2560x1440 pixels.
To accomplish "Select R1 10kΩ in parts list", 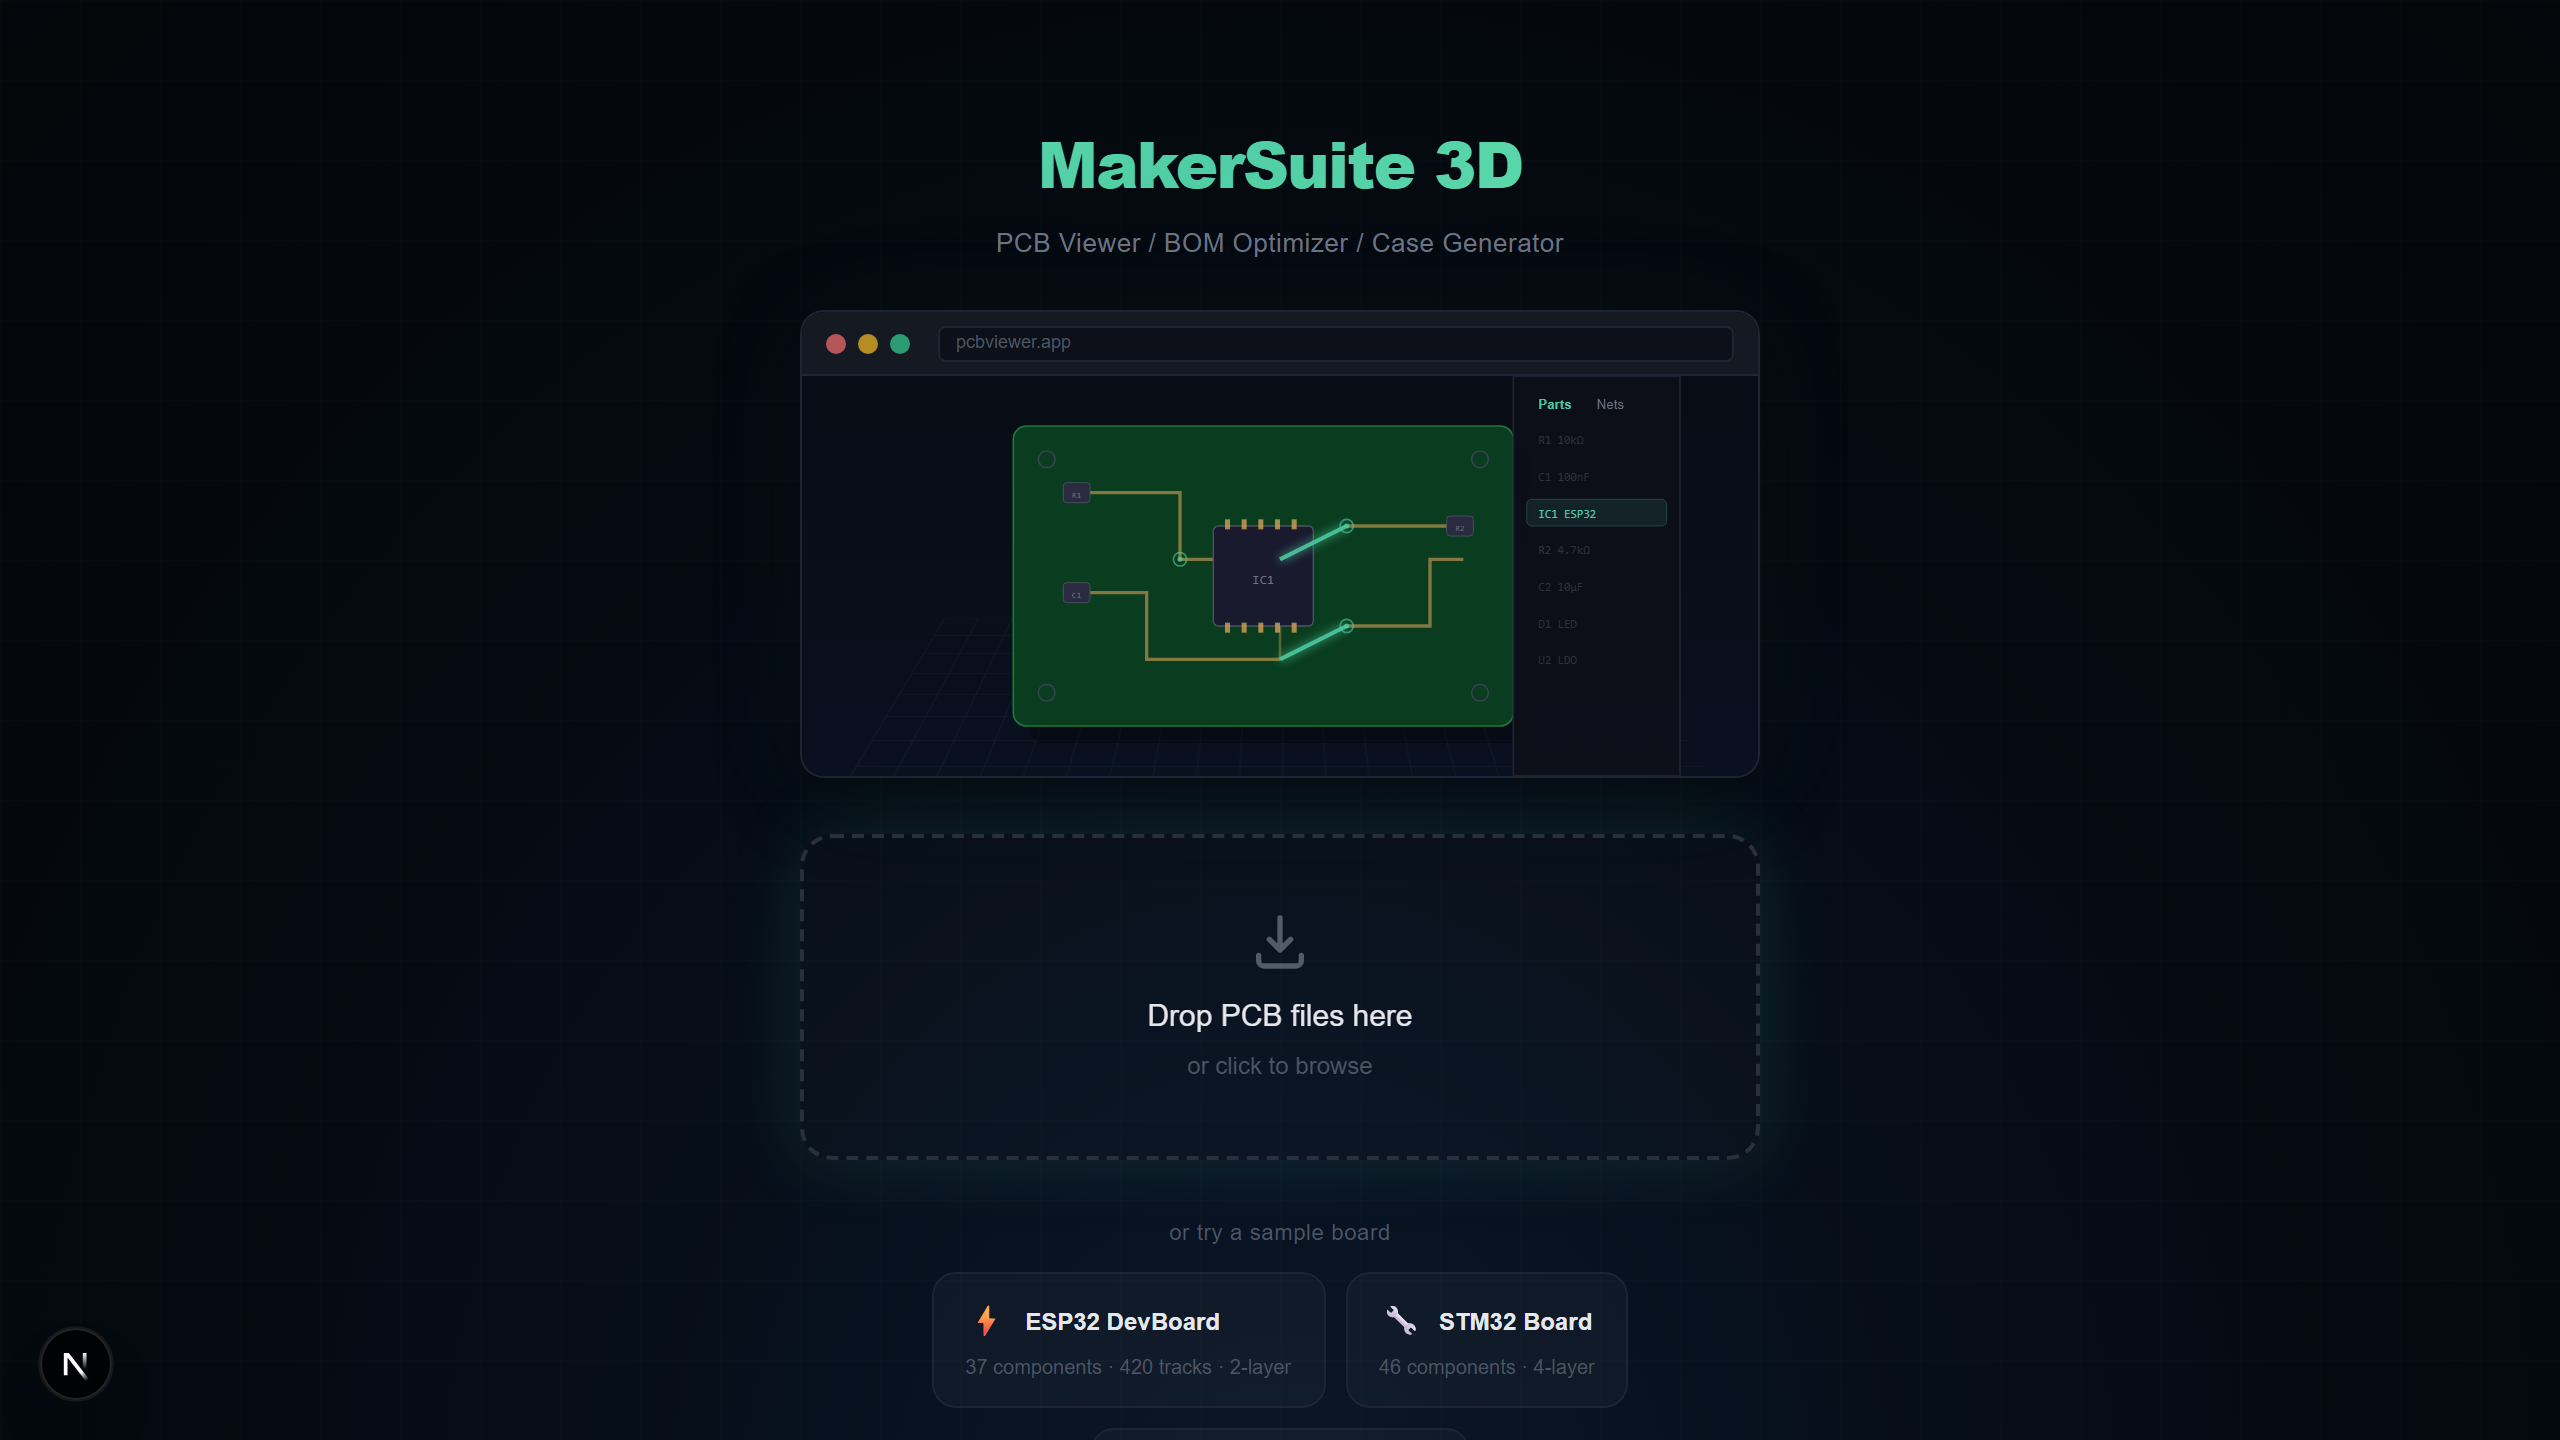I will click(1561, 440).
